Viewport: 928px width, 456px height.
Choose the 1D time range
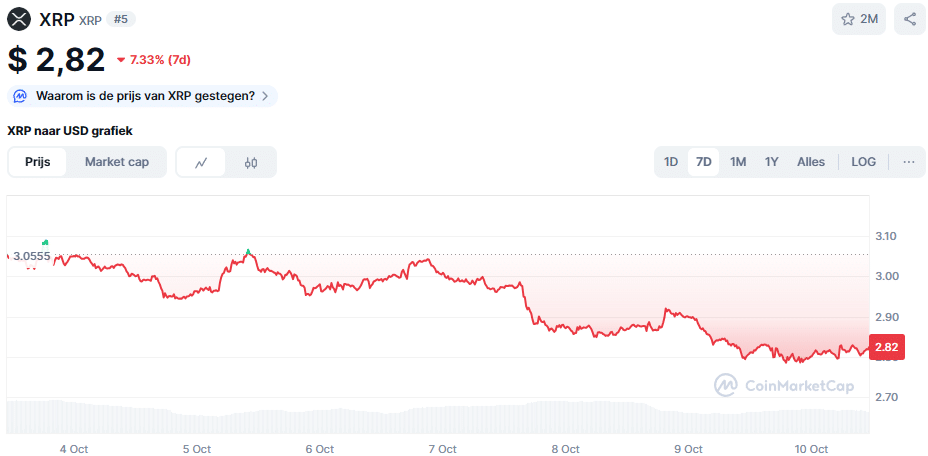pos(671,162)
